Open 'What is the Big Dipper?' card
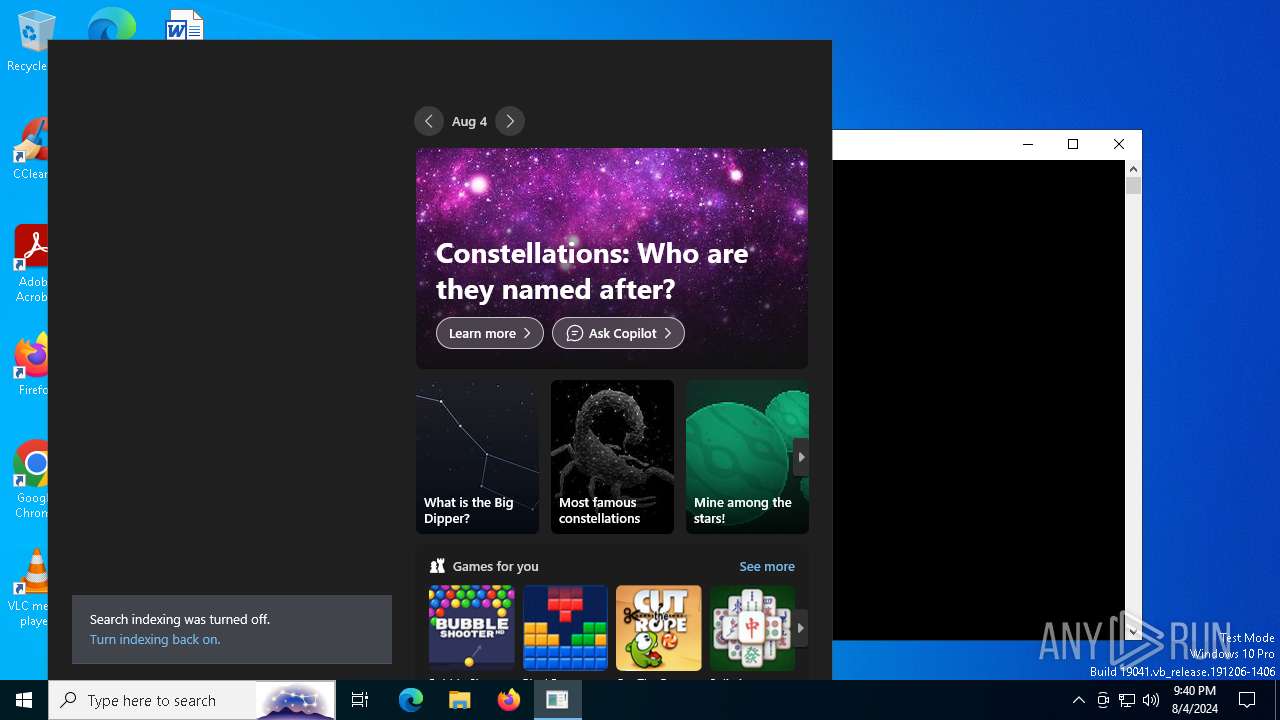This screenshot has height=720, width=1280. point(477,456)
